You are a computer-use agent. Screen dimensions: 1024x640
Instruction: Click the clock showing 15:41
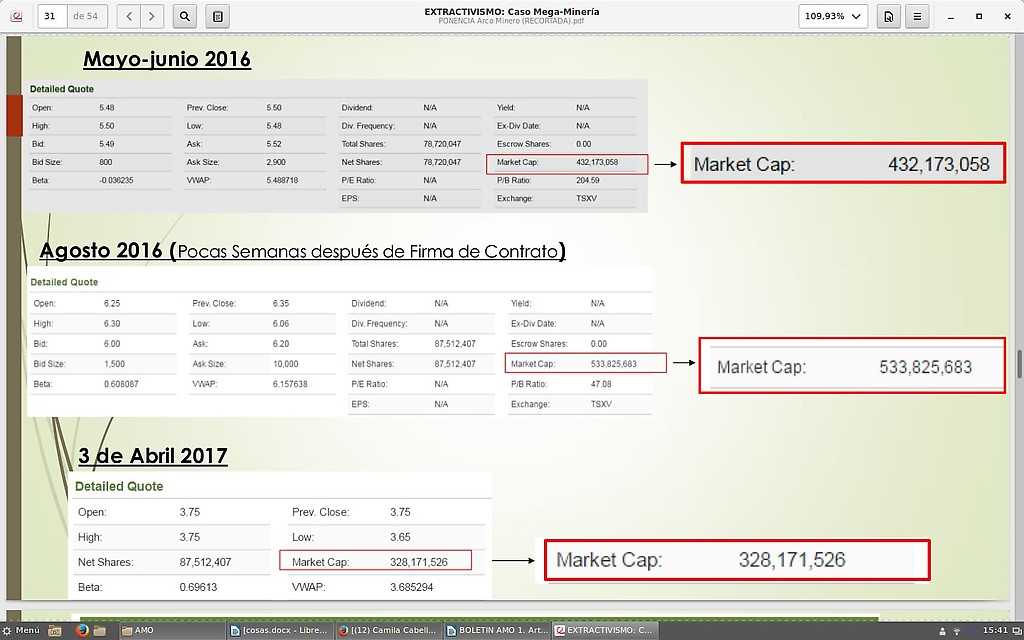click(x=995, y=631)
